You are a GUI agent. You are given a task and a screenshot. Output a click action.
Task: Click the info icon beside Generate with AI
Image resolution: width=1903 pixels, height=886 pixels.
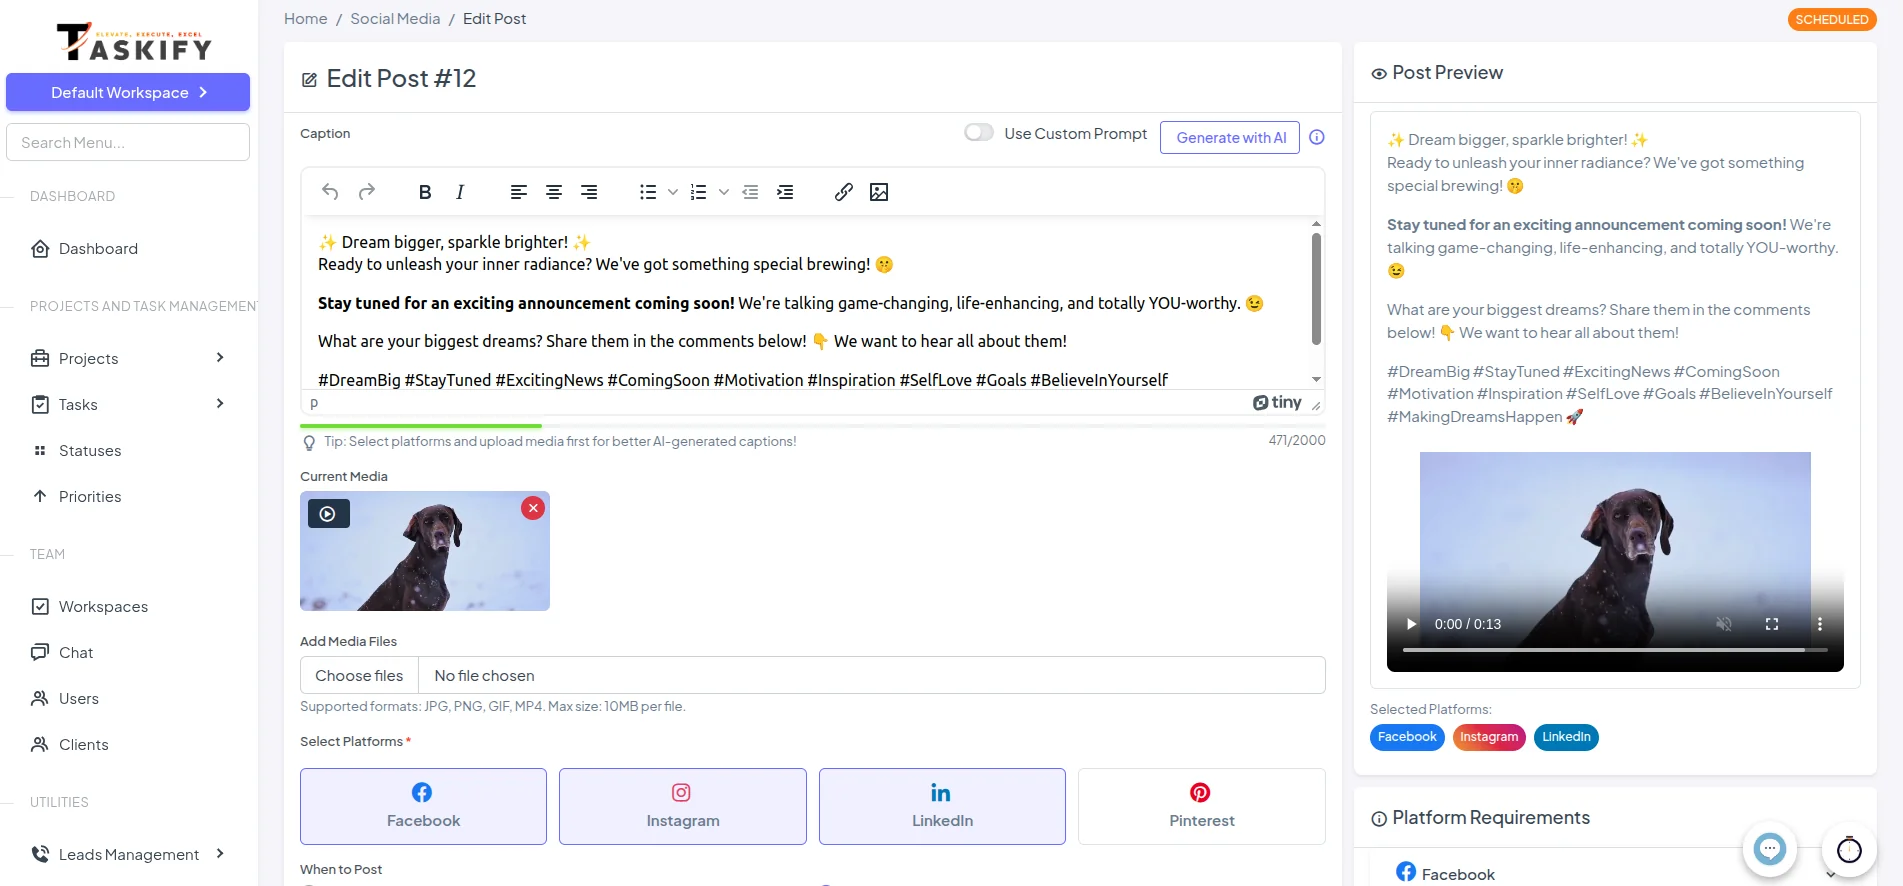(x=1317, y=137)
